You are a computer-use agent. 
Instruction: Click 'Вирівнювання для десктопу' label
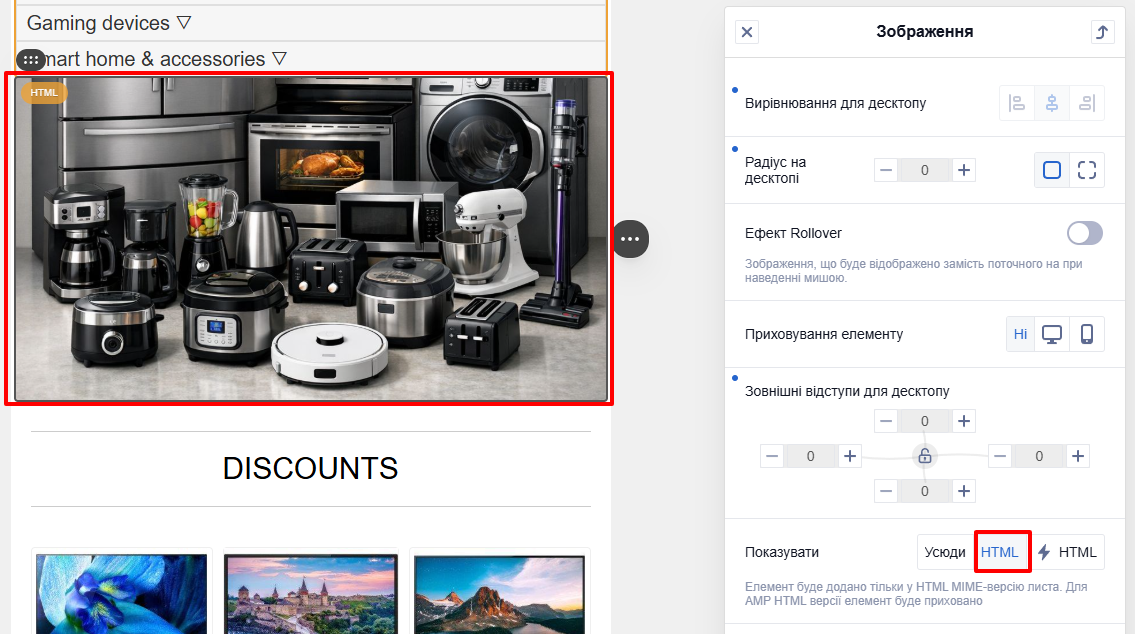(x=835, y=103)
